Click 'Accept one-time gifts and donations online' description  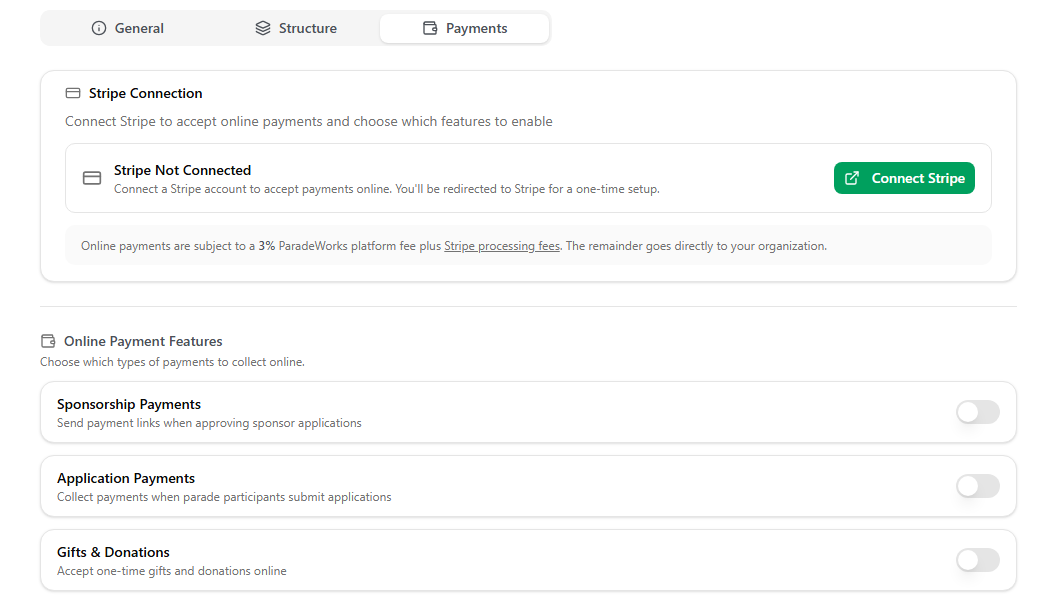(171, 571)
